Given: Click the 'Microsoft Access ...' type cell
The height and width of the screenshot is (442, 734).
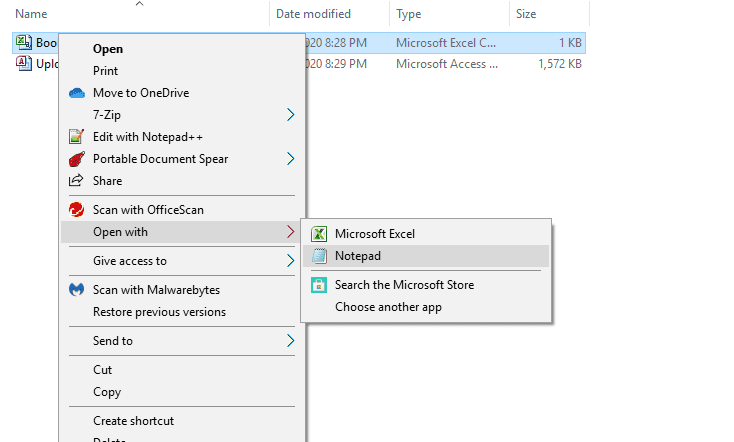Looking at the screenshot, I should 447,64.
